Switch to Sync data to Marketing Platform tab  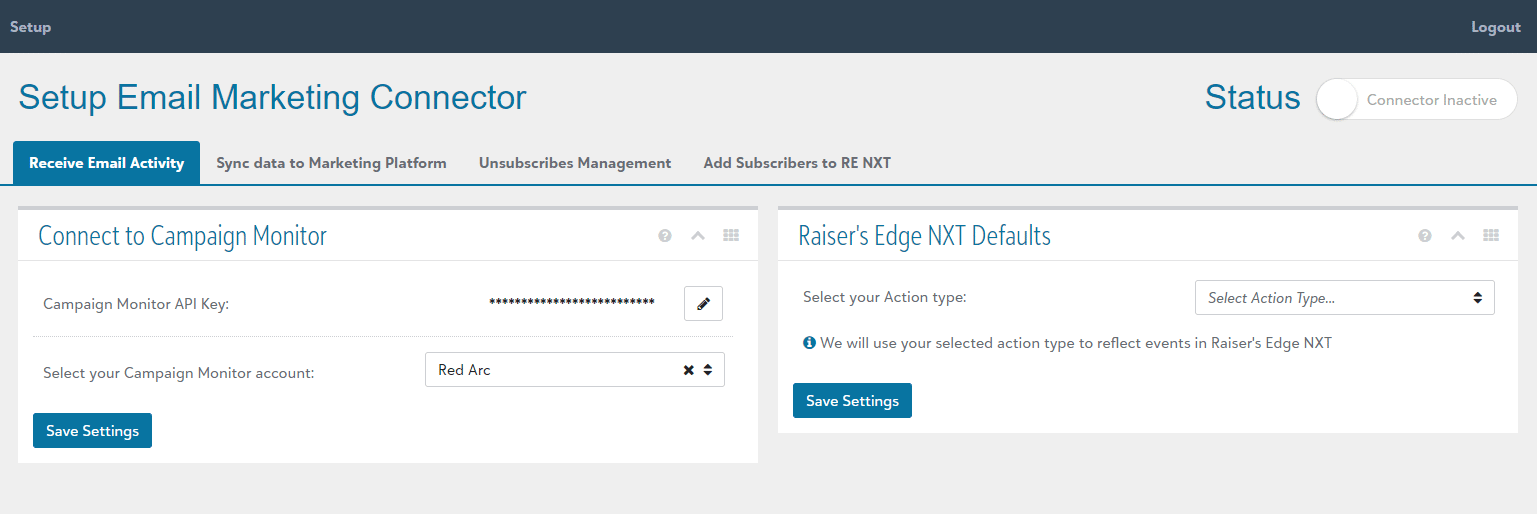pyautogui.click(x=331, y=163)
